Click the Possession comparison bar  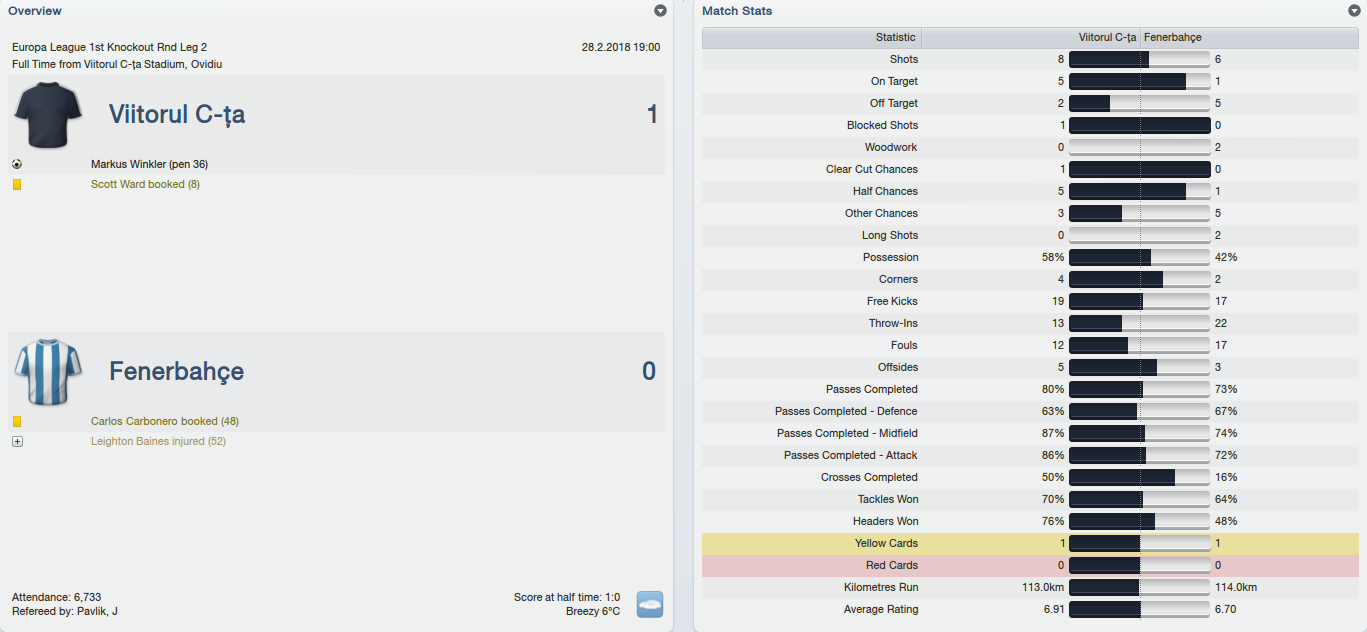1139,257
